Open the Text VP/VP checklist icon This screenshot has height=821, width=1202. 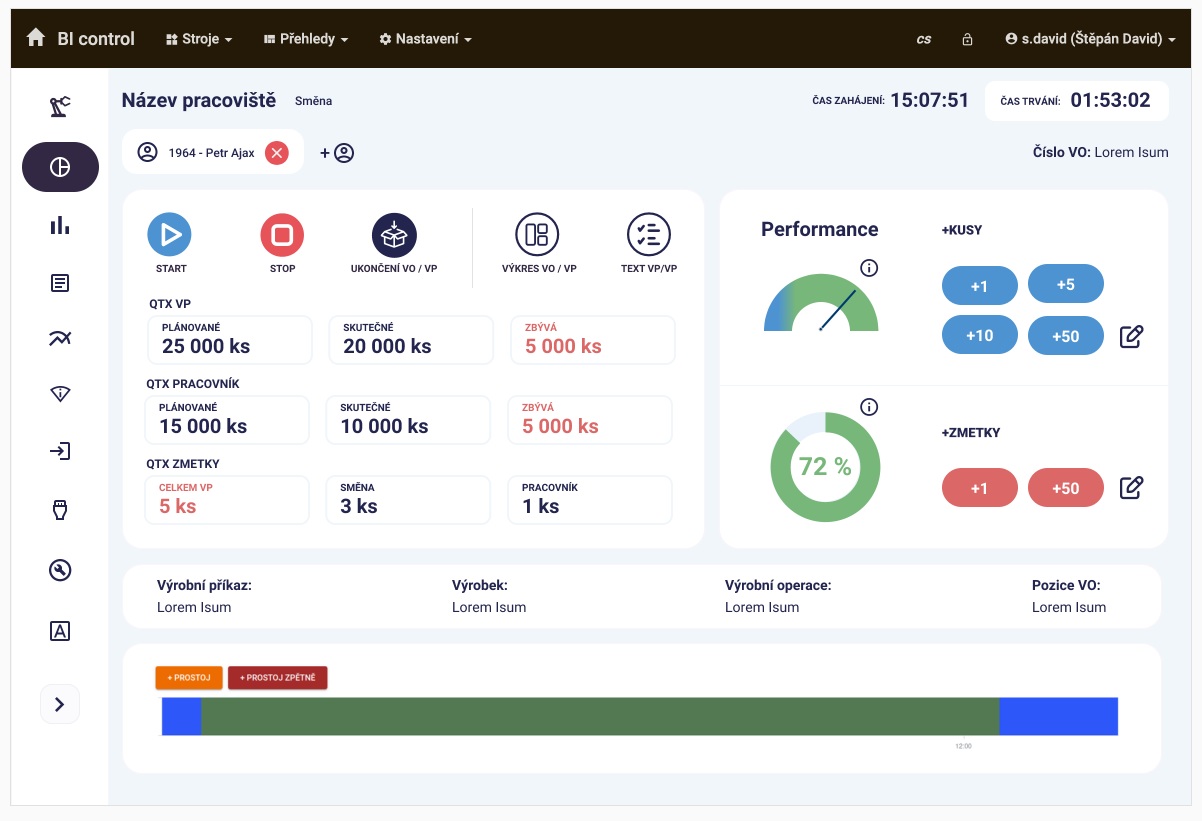pos(649,235)
